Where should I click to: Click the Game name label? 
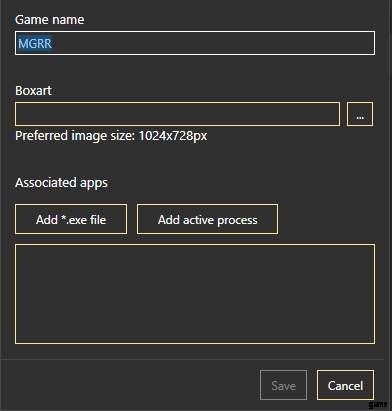point(49,20)
